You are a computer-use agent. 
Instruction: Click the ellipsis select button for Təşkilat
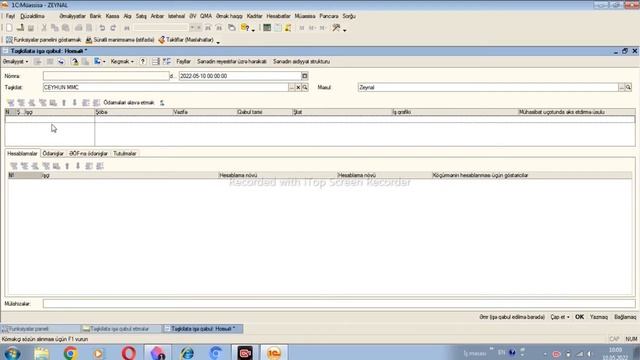pyautogui.click(x=291, y=87)
